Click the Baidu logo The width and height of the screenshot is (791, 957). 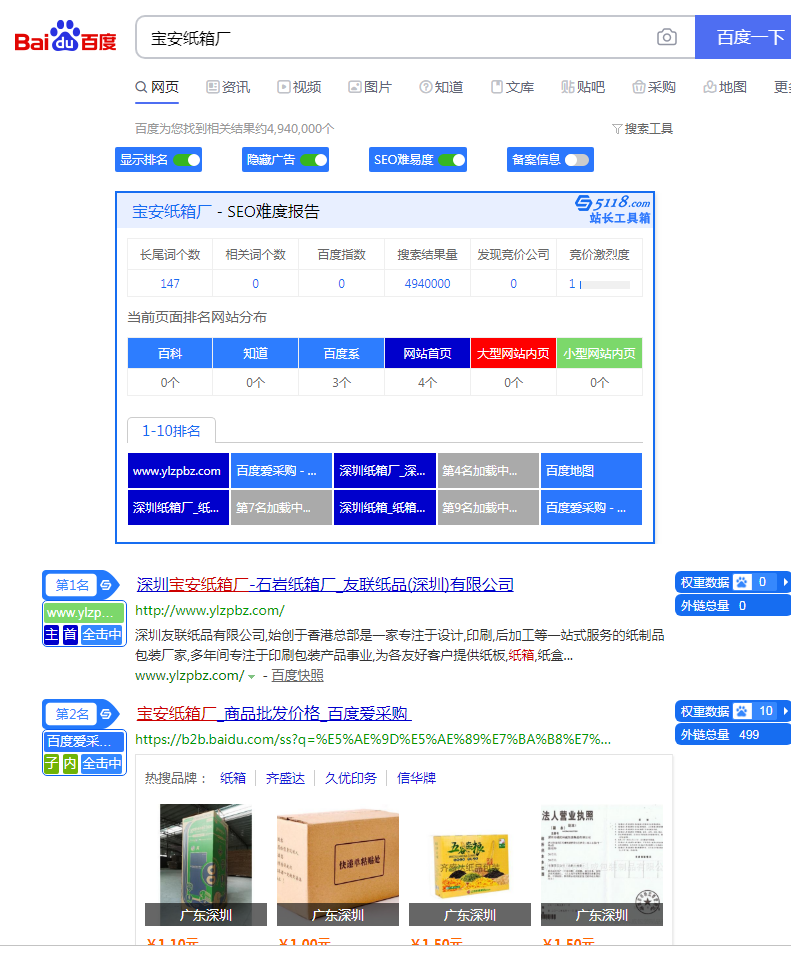coord(65,37)
